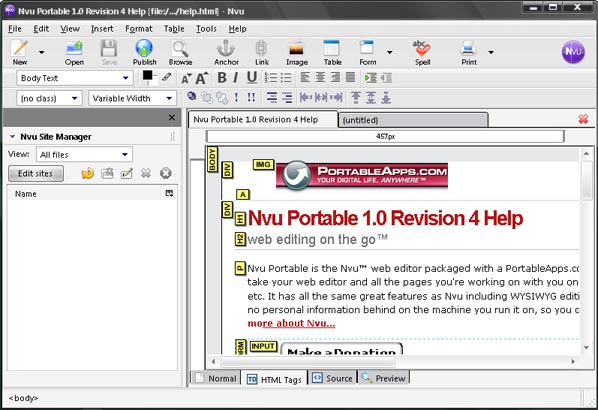Collapse the Nvu Site Manager section
Screen dimensions: 598x410
(x=12, y=136)
